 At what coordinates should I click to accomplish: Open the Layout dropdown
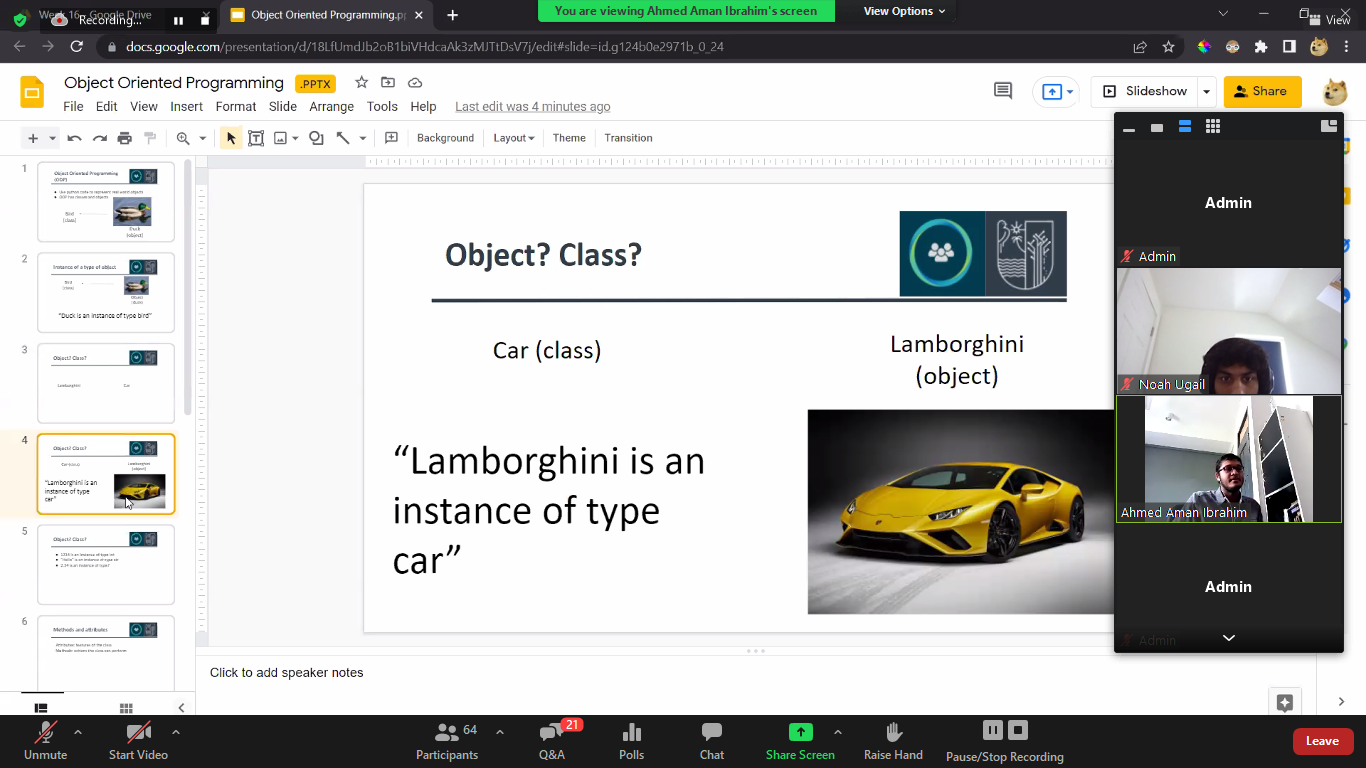tap(513, 138)
